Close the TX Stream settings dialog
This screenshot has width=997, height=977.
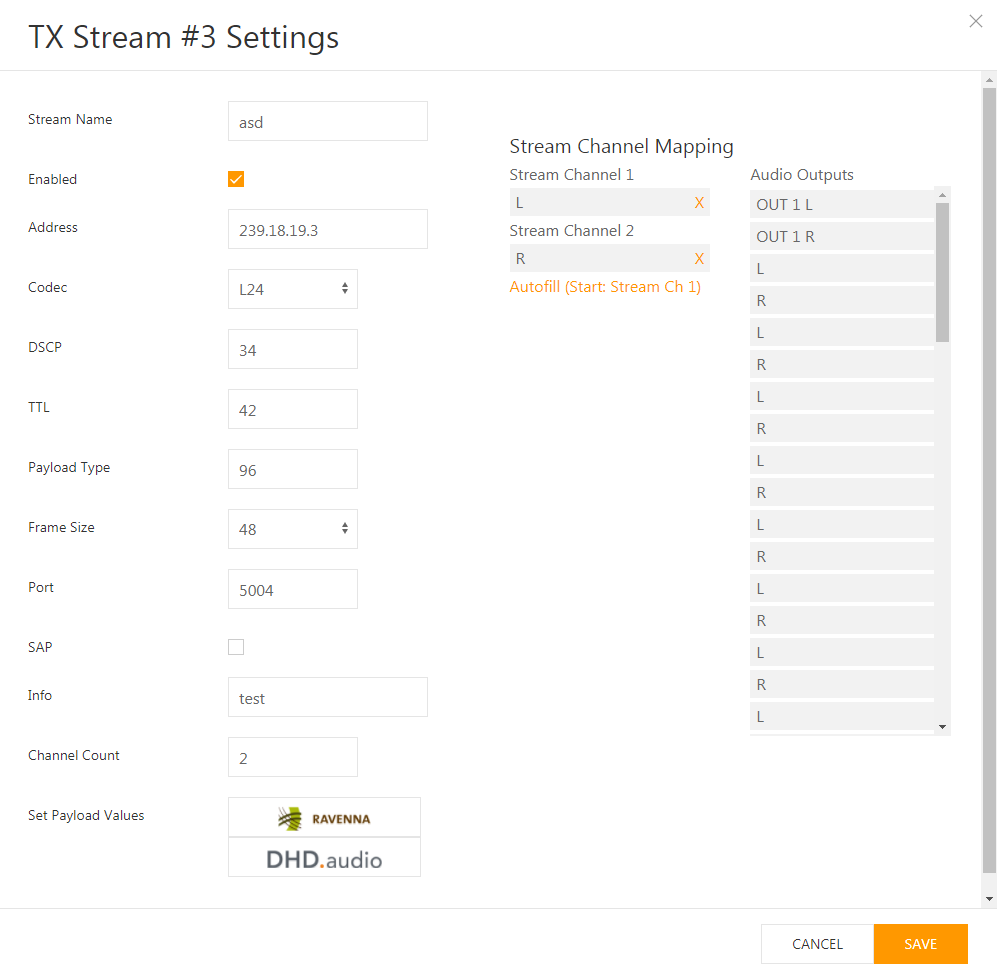point(975,21)
